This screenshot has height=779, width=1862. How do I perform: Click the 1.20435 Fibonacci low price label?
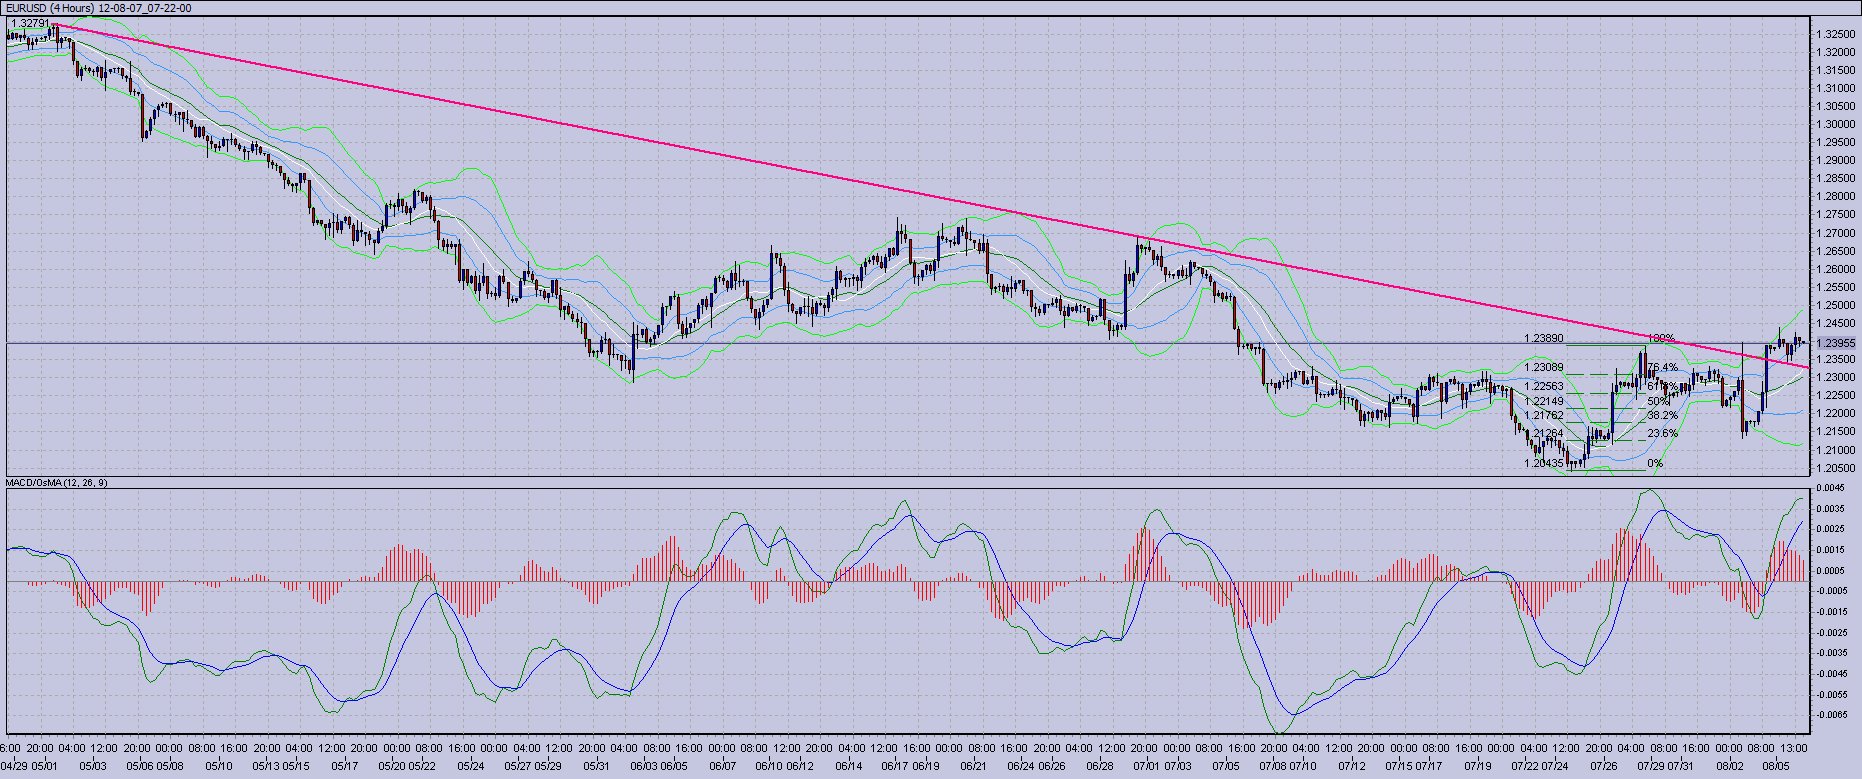1543,463
